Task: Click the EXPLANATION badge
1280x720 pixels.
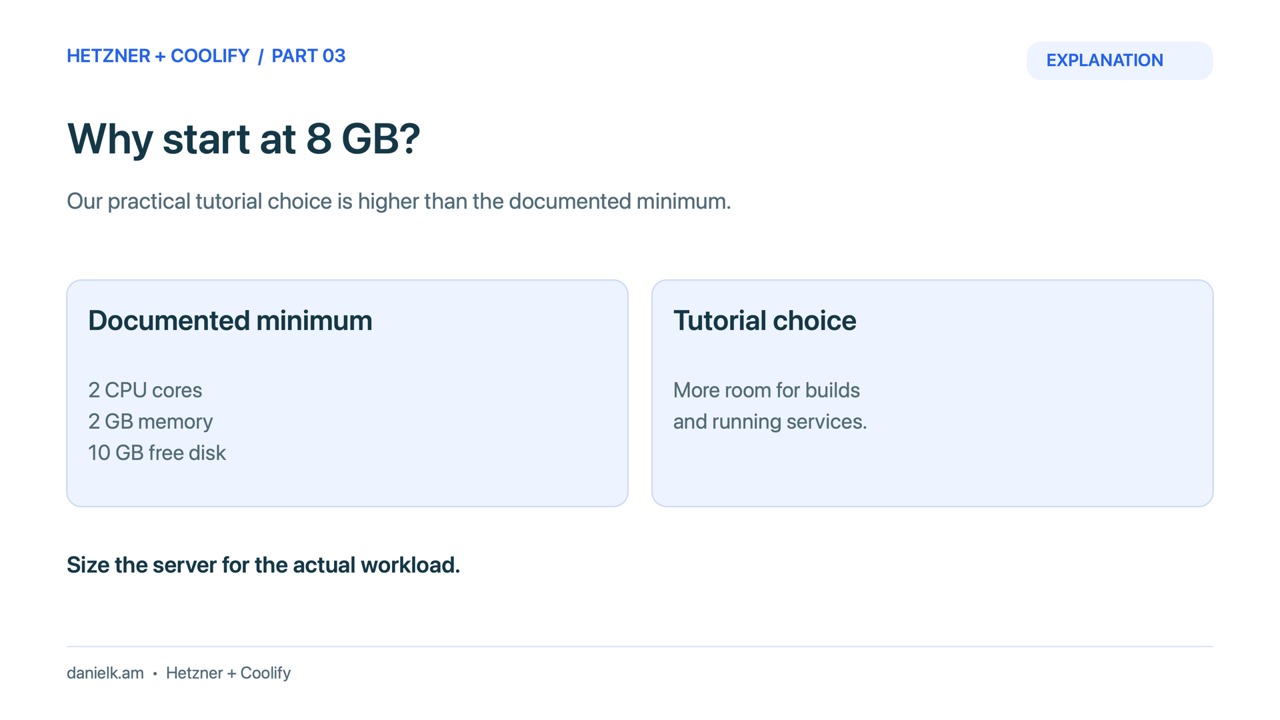Action: [x=1119, y=60]
